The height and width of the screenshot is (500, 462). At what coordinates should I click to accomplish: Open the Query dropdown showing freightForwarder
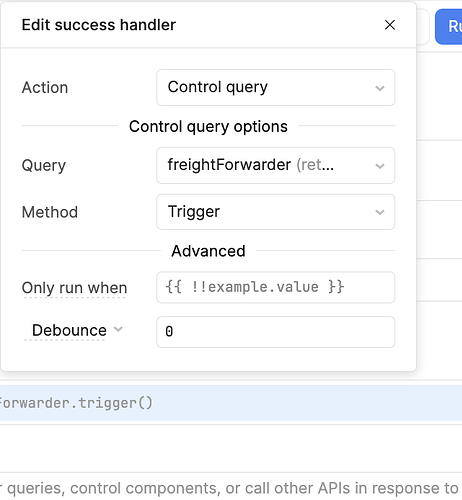276,165
